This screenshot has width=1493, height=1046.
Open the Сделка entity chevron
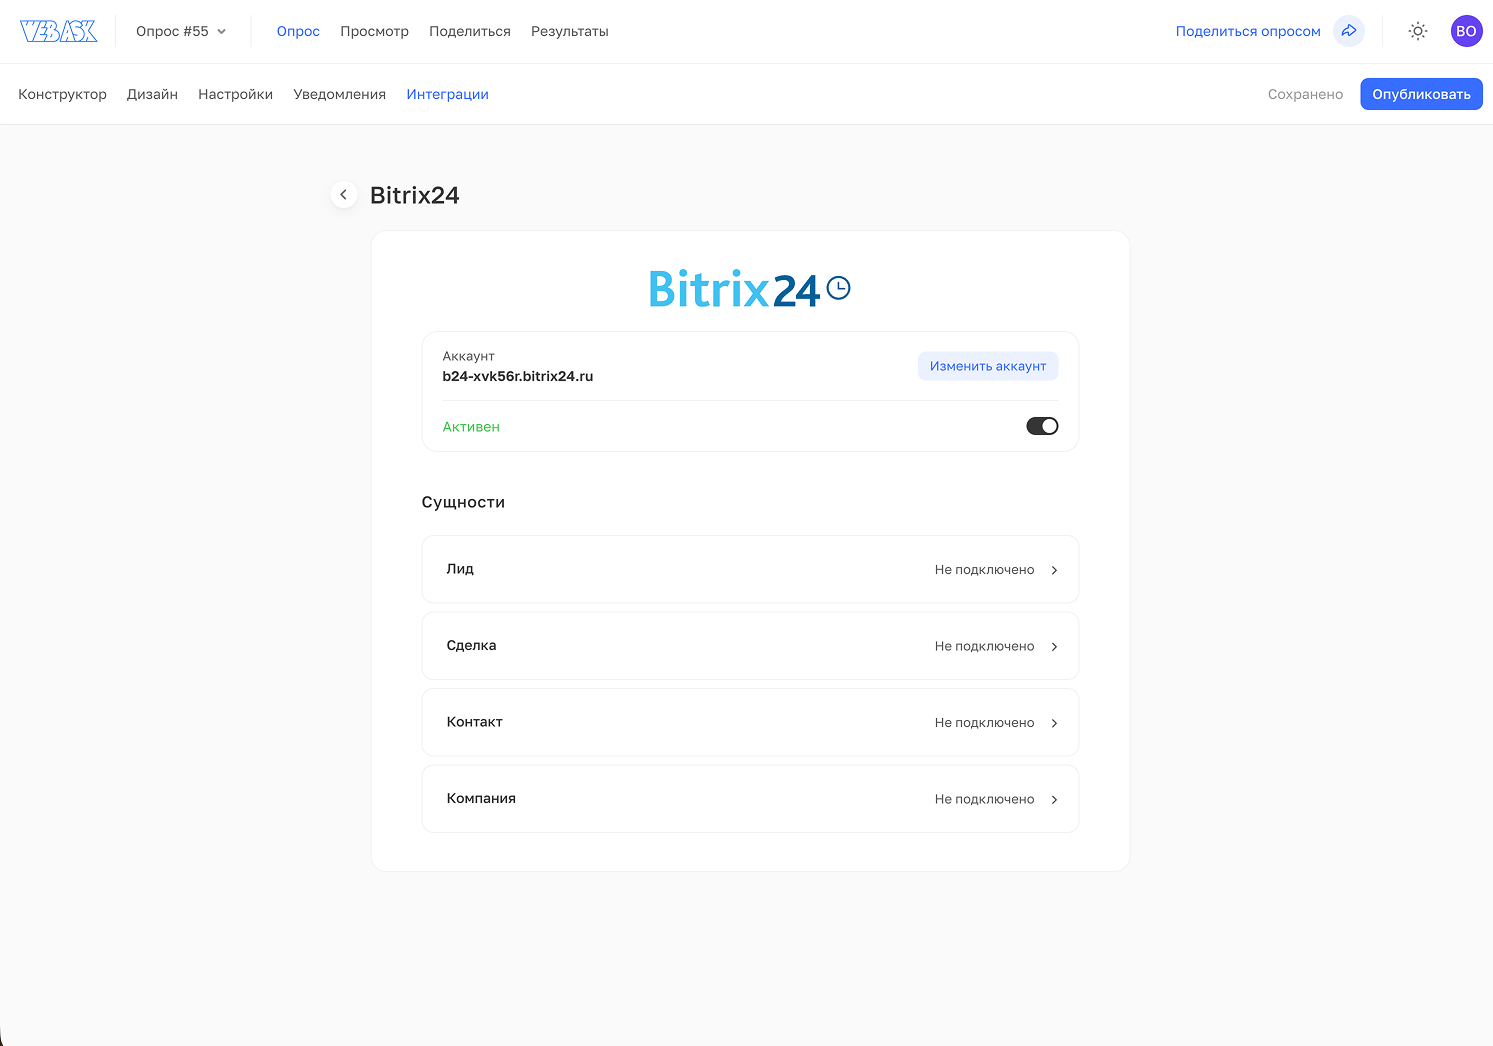pyautogui.click(x=1054, y=647)
